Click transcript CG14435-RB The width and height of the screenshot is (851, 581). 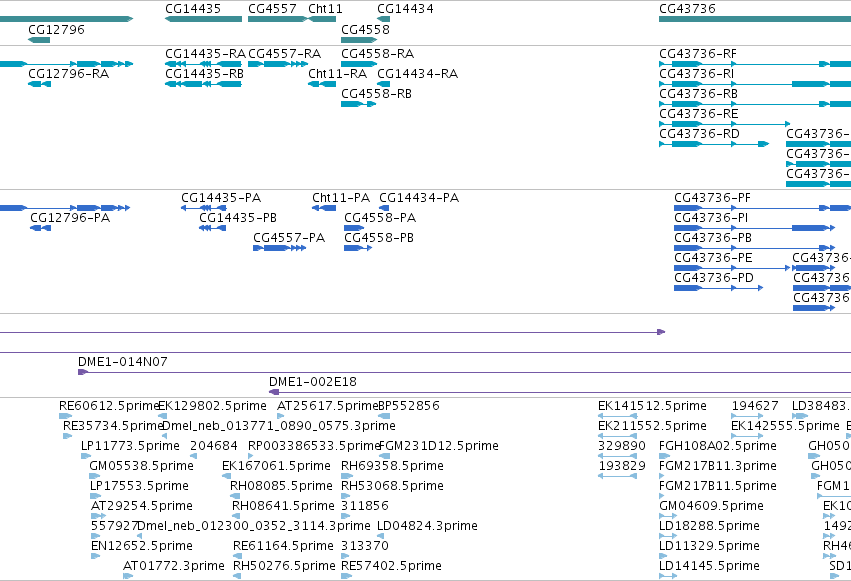pyautogui.click(x=204, y=74)
